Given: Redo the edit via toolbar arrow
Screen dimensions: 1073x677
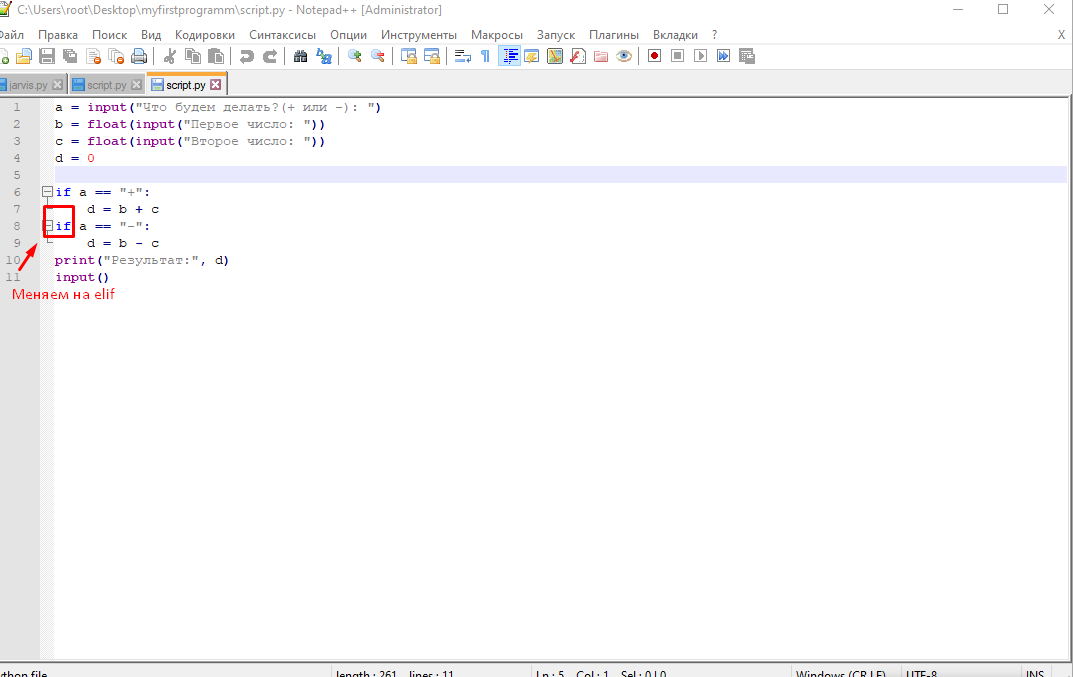Looking at the screenshot, I should 270,56.
